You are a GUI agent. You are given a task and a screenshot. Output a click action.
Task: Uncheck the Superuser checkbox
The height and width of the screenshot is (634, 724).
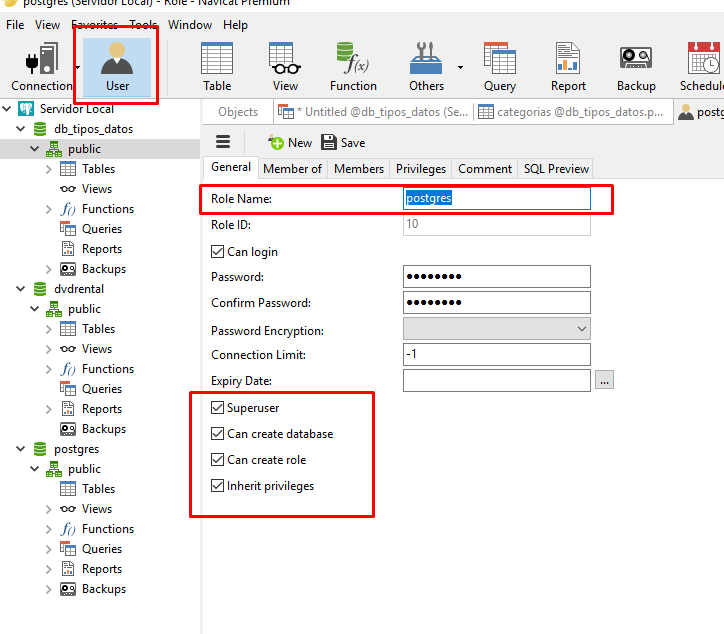(217, 408)
